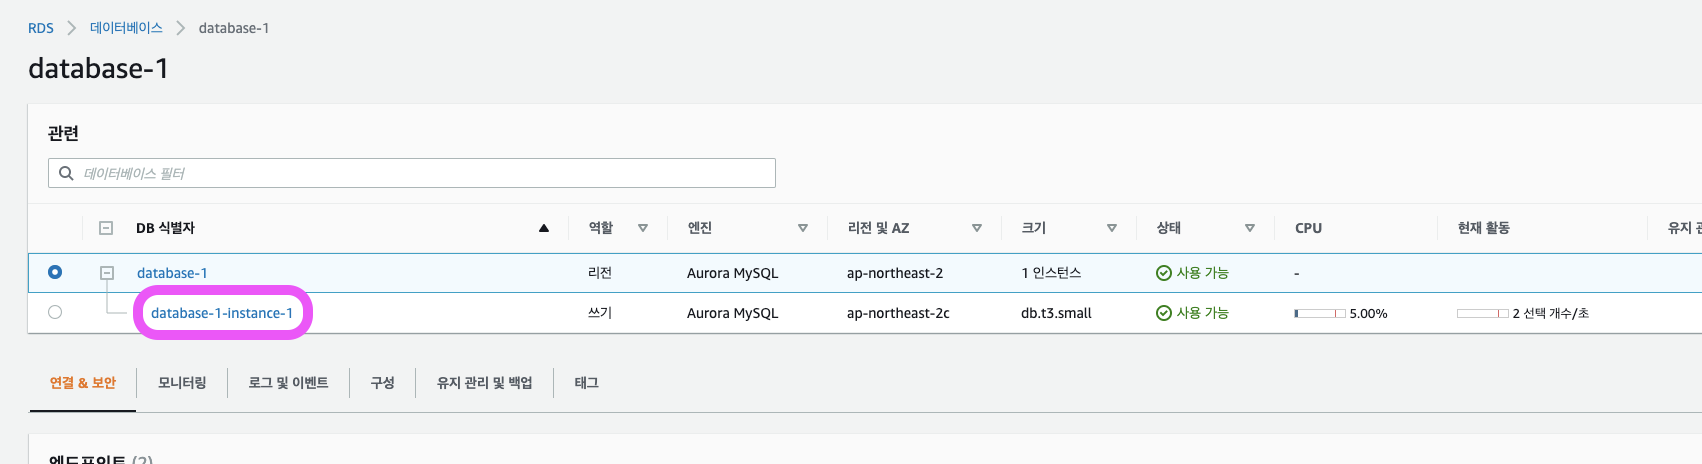Collapse the database-1 cluster tree row
The height and width of the screenshot is (464, 1702).
[x=107, y=273]
